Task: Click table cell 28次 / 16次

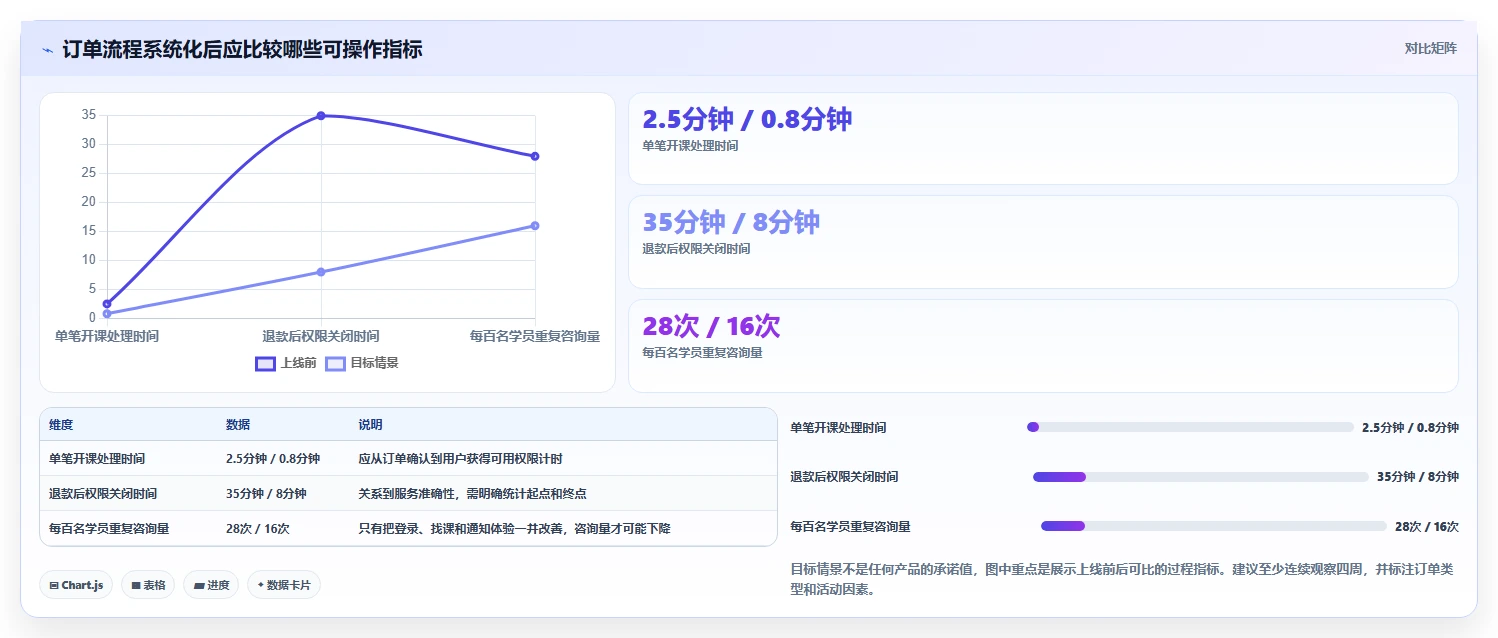Action: pyautogui.click(x=258, y=528)
